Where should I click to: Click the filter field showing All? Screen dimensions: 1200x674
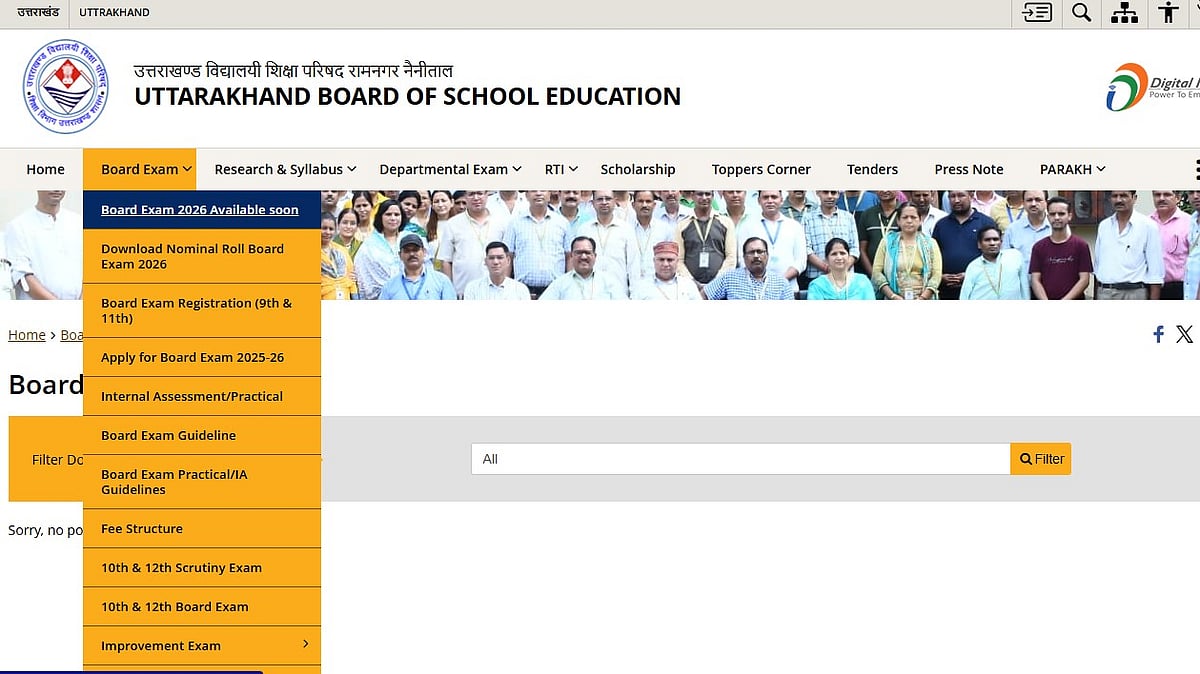click(740, 459)
